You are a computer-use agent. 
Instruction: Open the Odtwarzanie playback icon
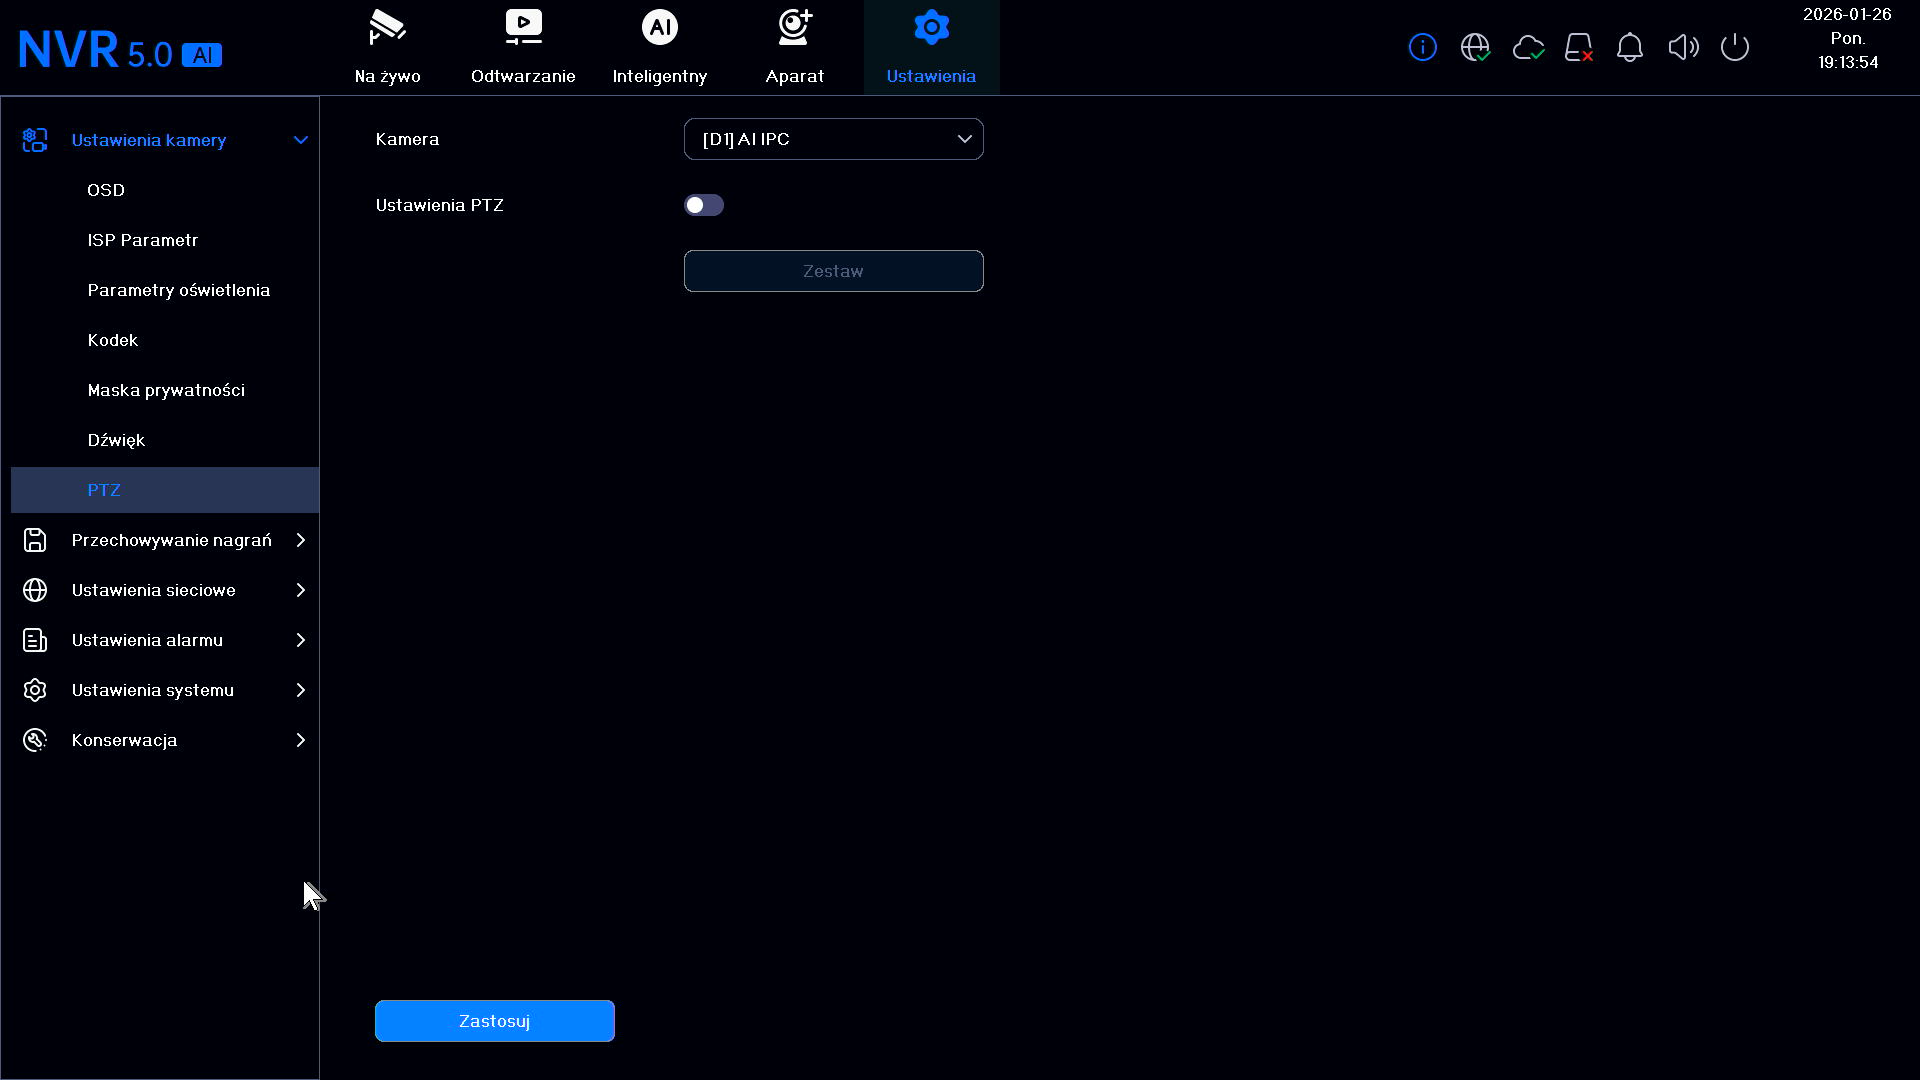[523, 28]
